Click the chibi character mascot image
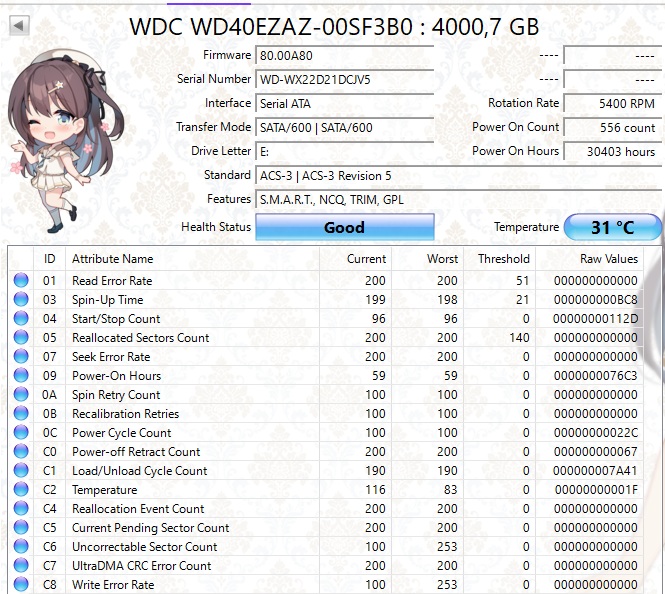 click(64, 142)
